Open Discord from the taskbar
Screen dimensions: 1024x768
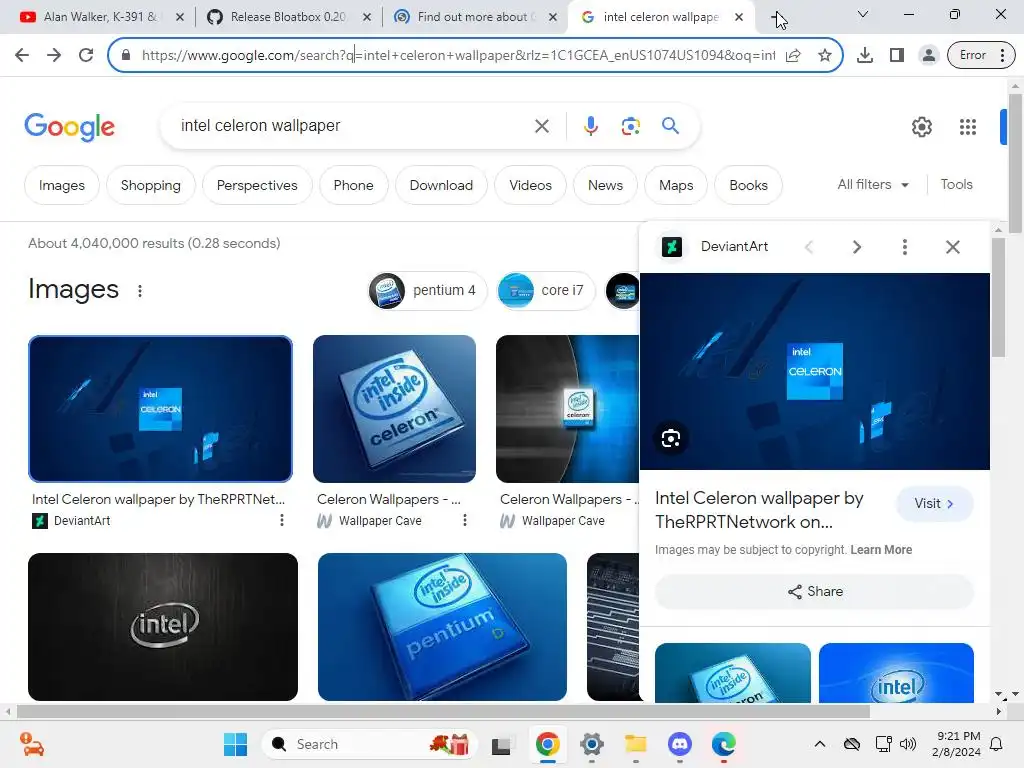(x=679, y=744)
